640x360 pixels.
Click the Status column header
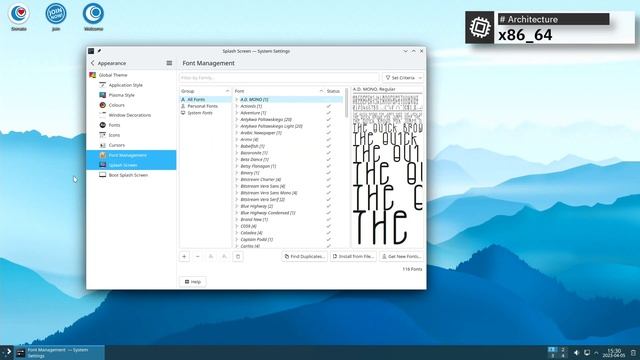point(333,91)
